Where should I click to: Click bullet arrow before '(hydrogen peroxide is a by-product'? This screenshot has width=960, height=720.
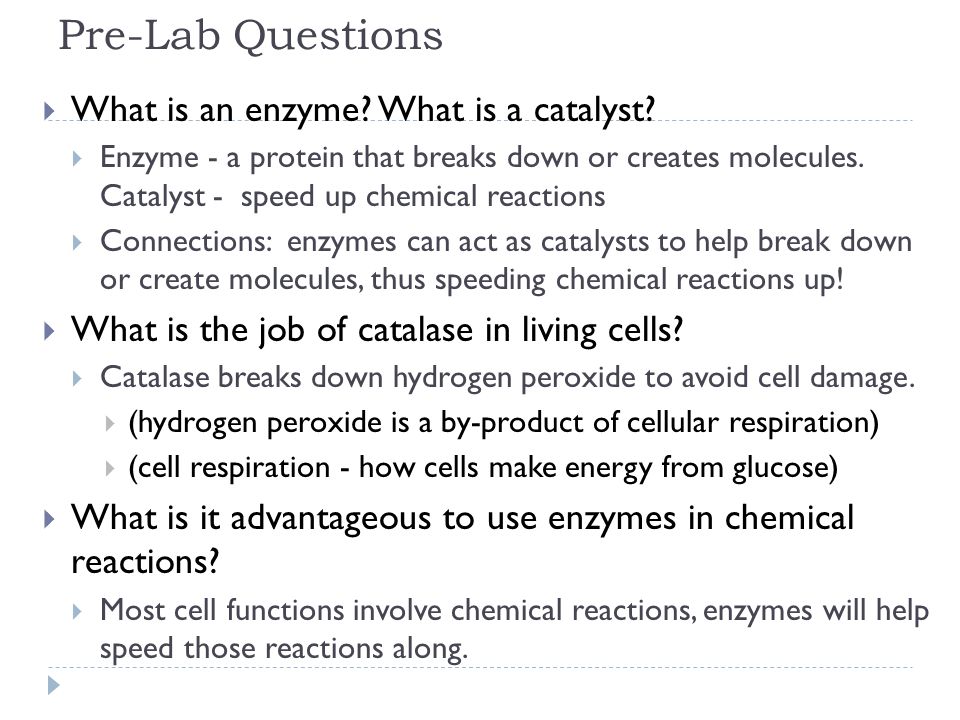click(x=110, y=424)
